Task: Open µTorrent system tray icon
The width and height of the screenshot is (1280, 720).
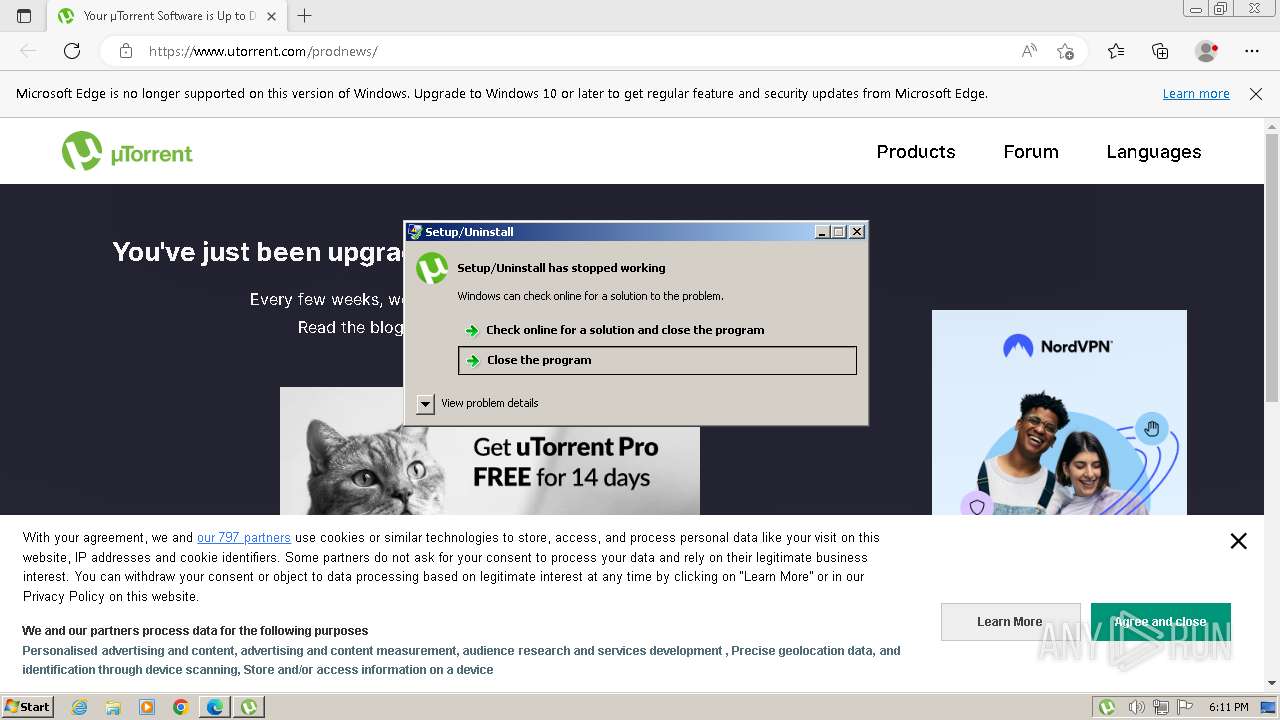Action: point(1107,707)
